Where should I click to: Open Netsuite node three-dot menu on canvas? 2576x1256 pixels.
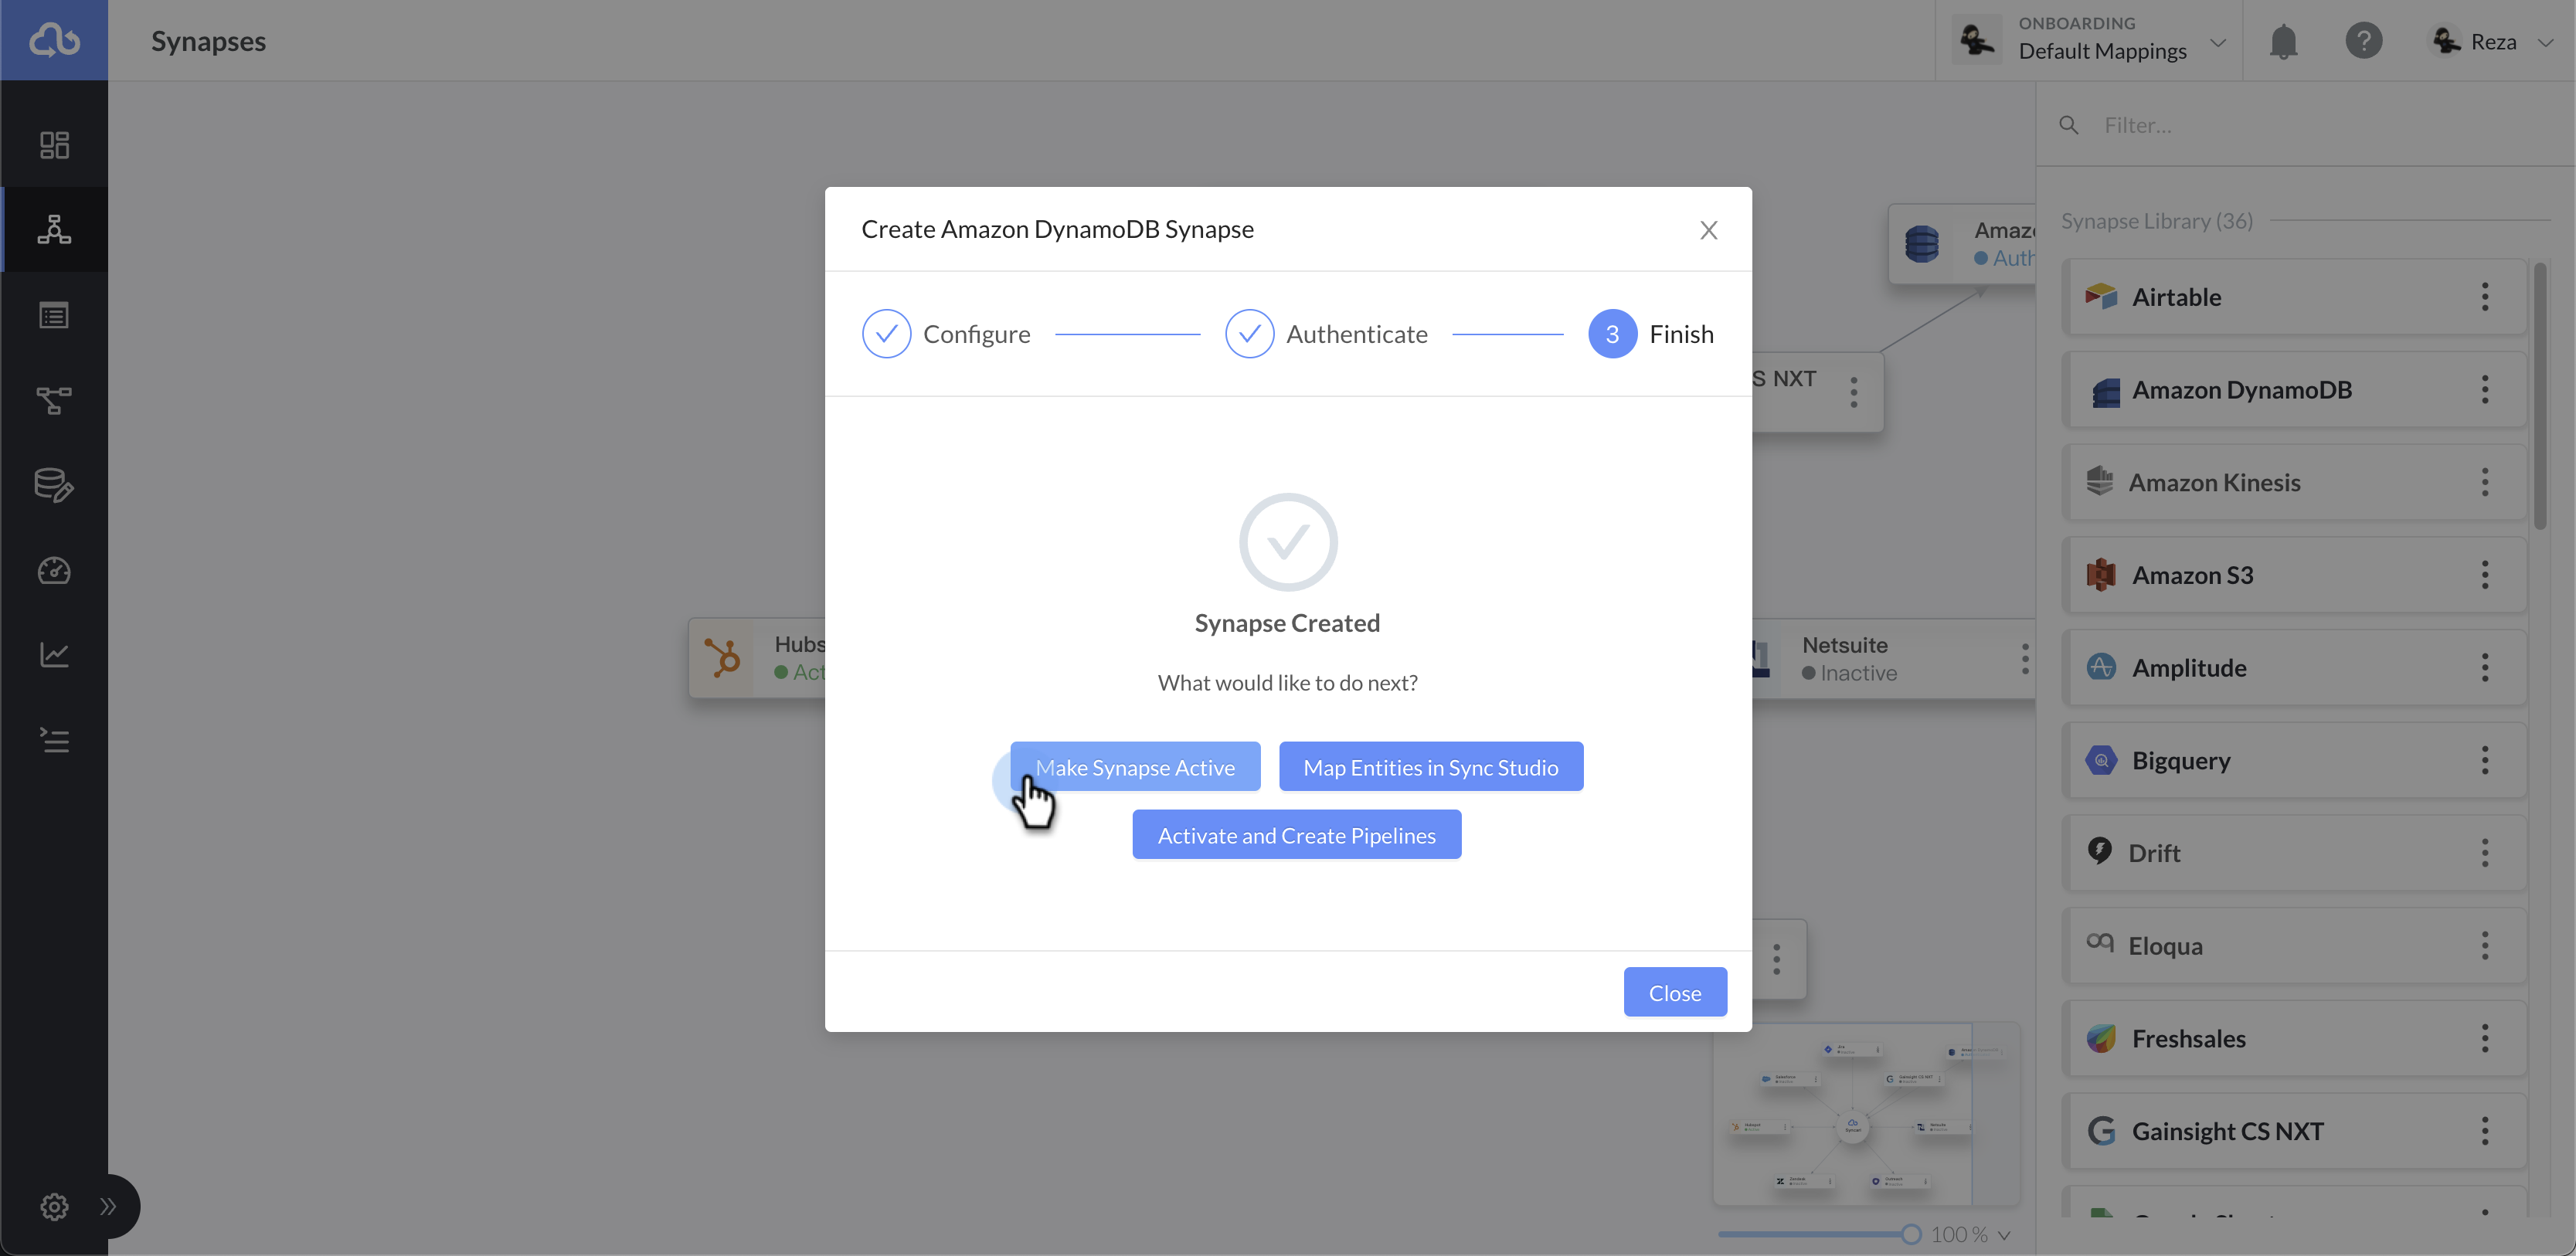point(2025,658)
